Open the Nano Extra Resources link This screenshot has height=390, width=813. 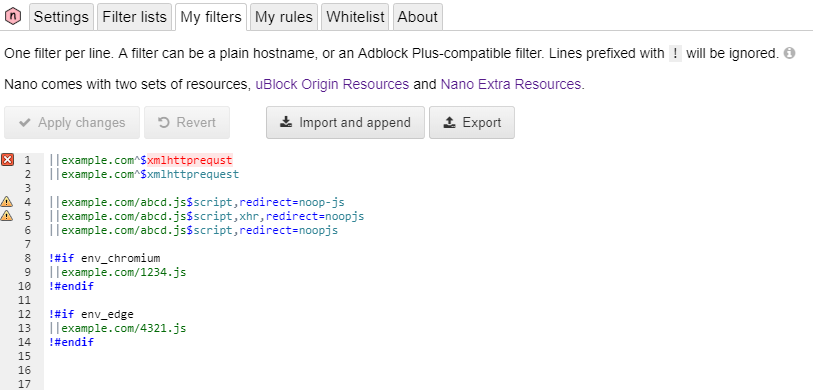(x=511, y=84)
